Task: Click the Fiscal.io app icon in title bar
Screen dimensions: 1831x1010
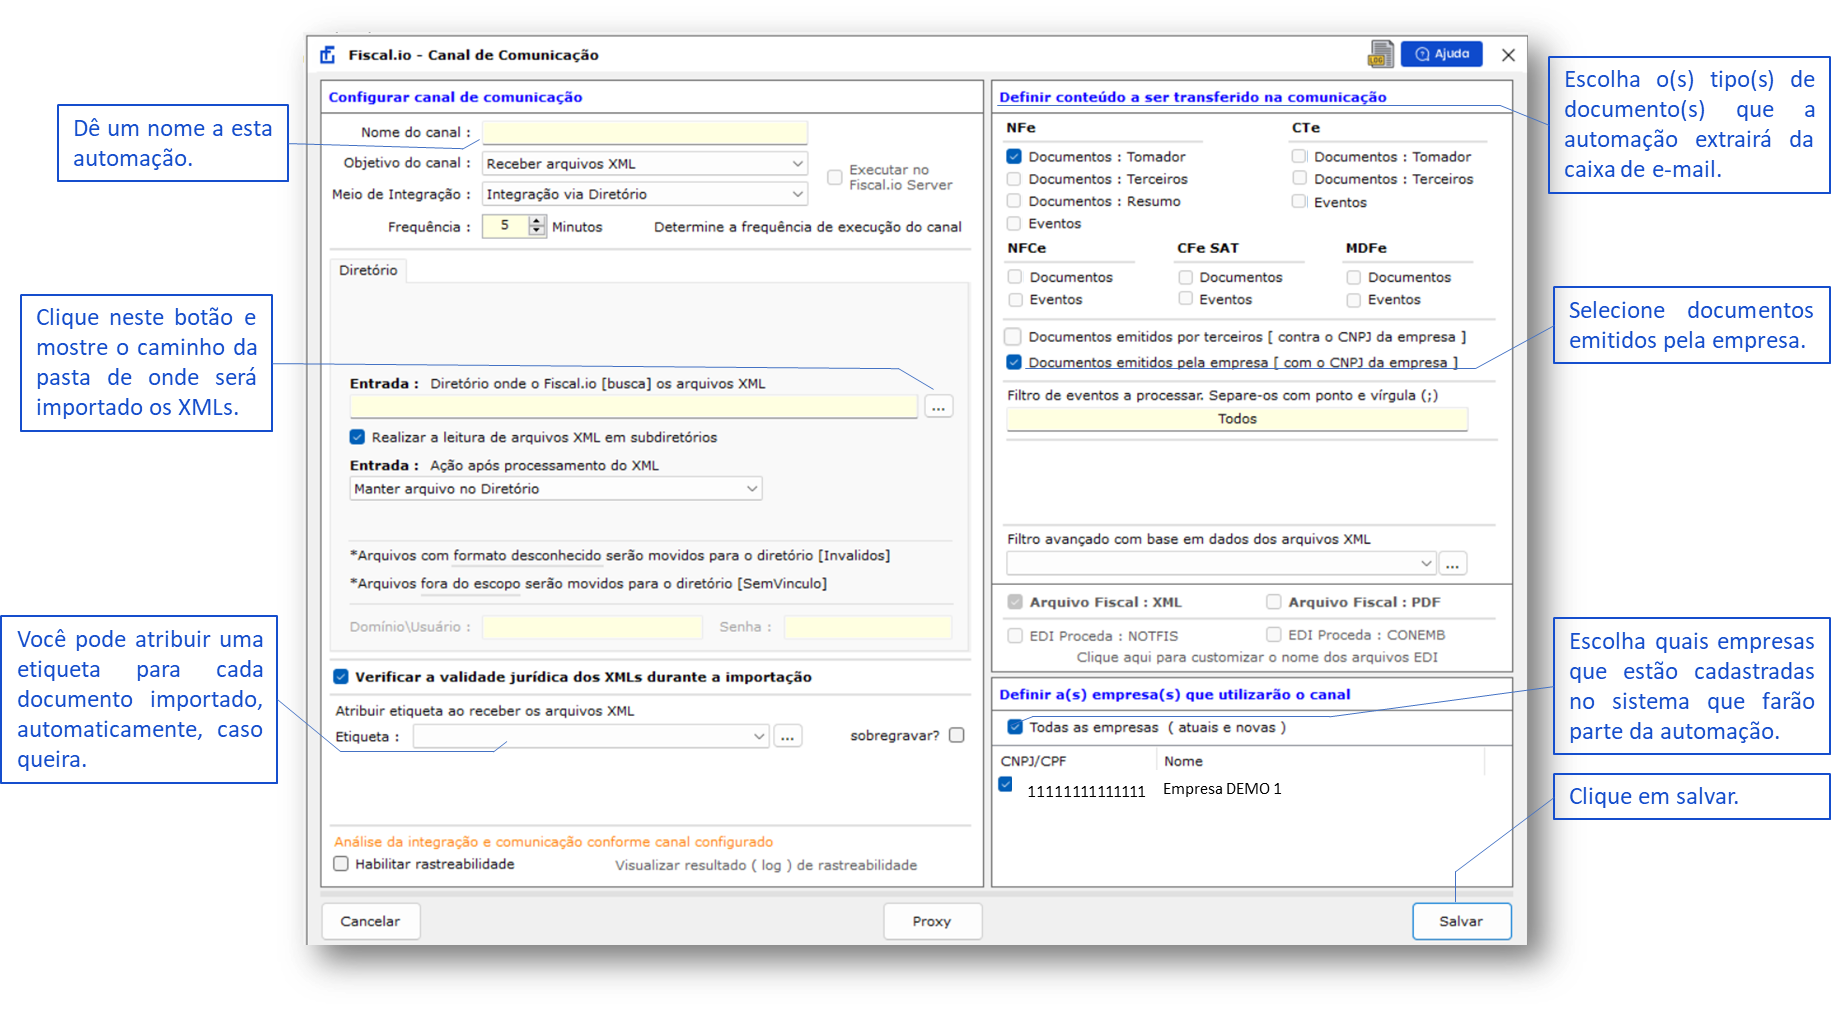Action: [x=328, y=55]
